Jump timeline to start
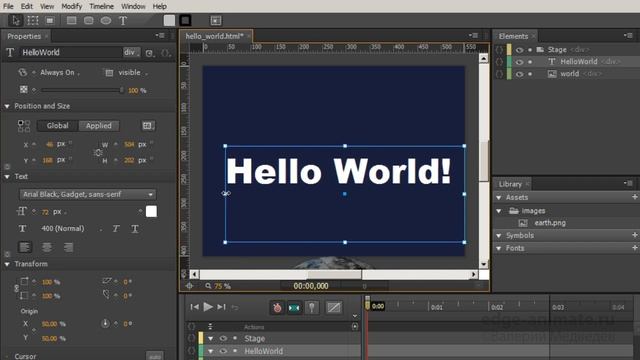 195,307
